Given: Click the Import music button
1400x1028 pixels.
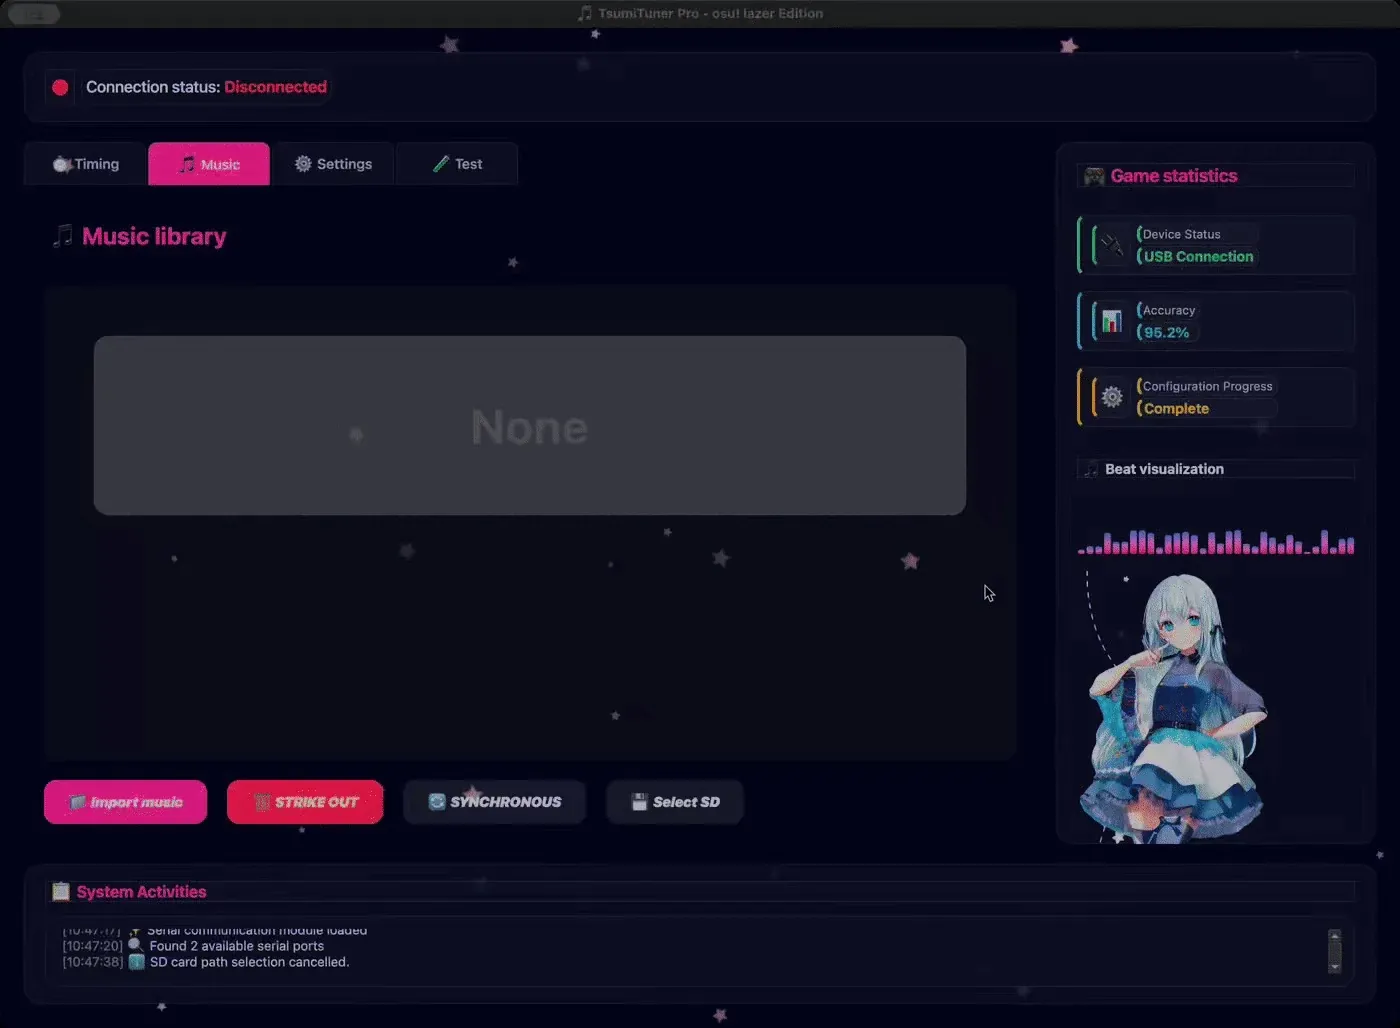Looking at the screenshot, I should (126, 802).
